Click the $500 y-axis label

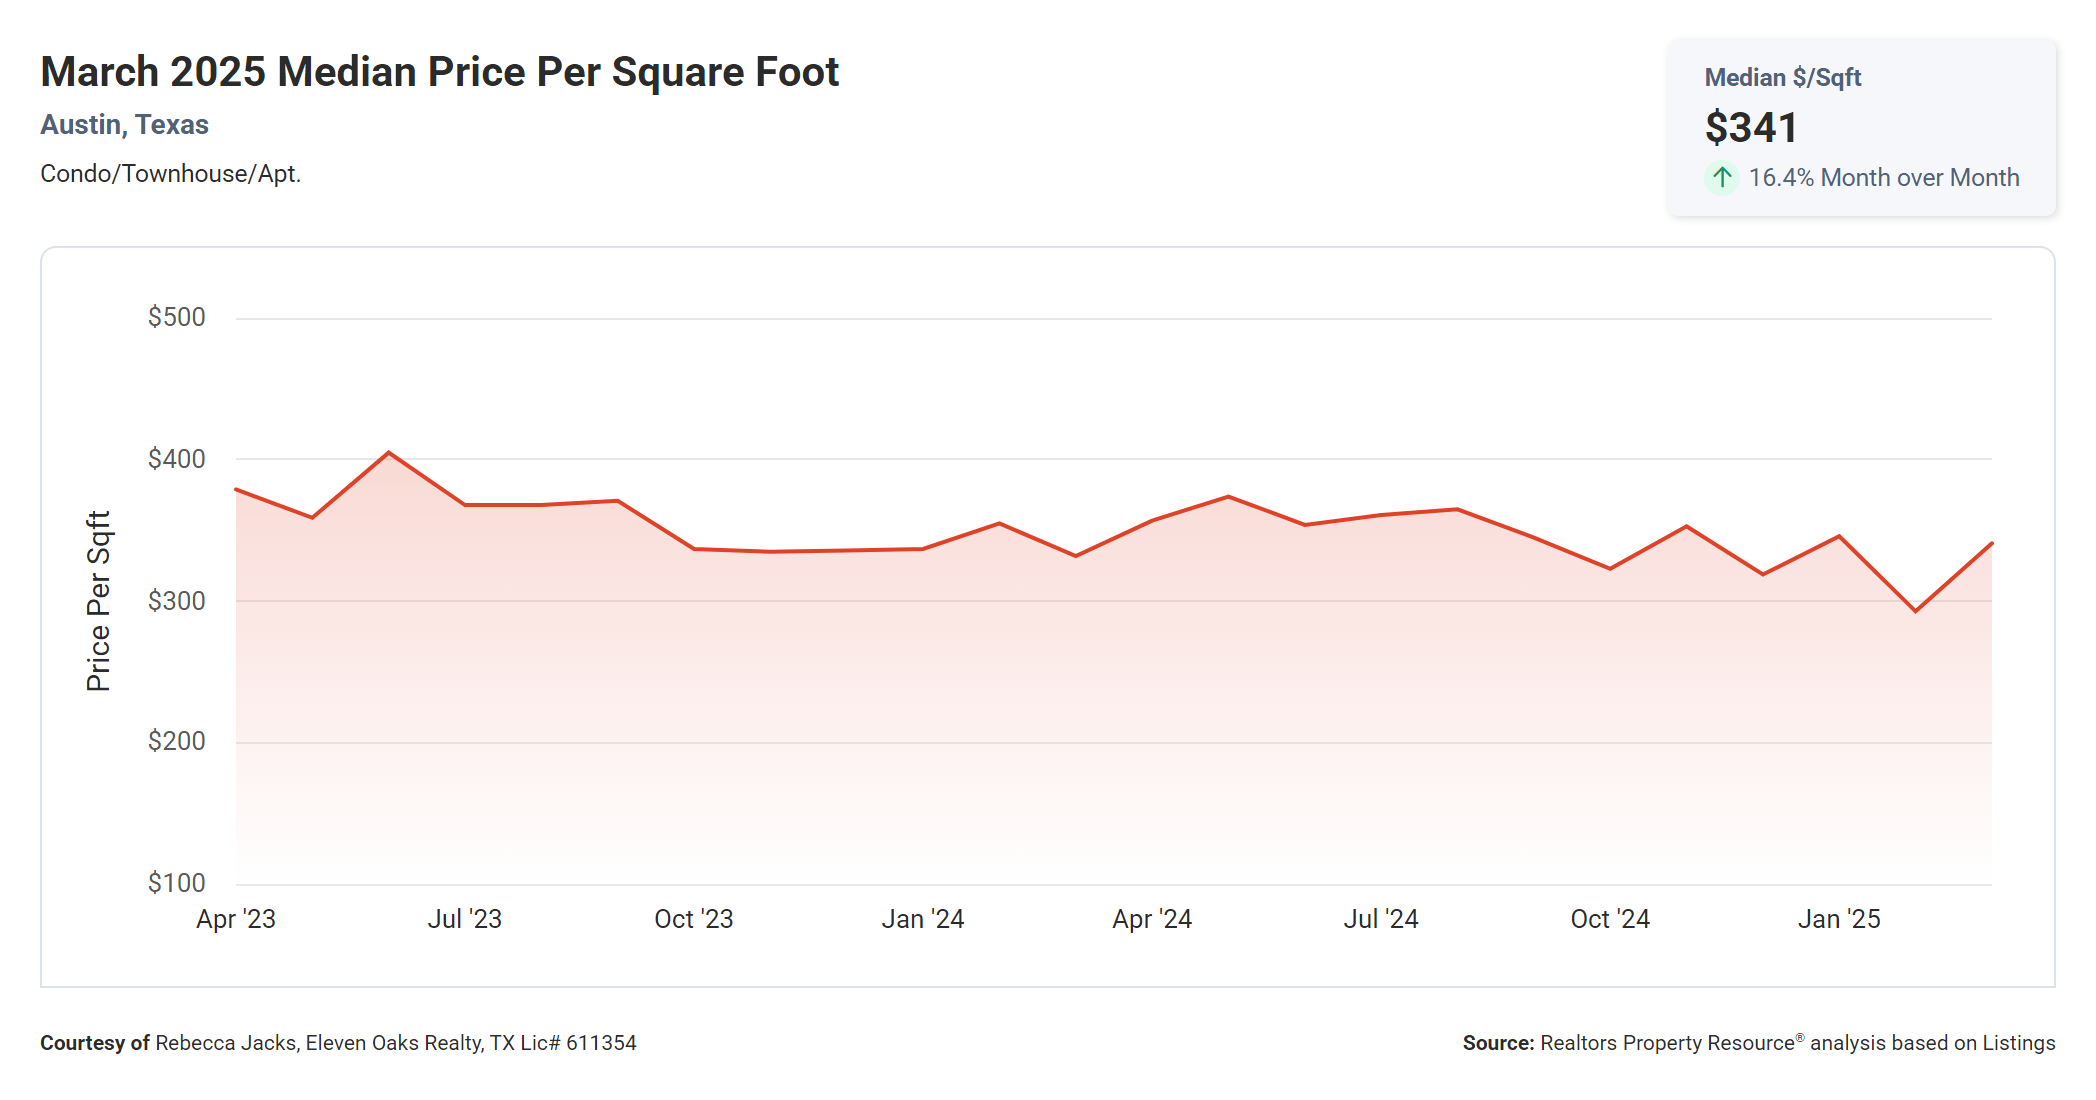pos(176,317)
